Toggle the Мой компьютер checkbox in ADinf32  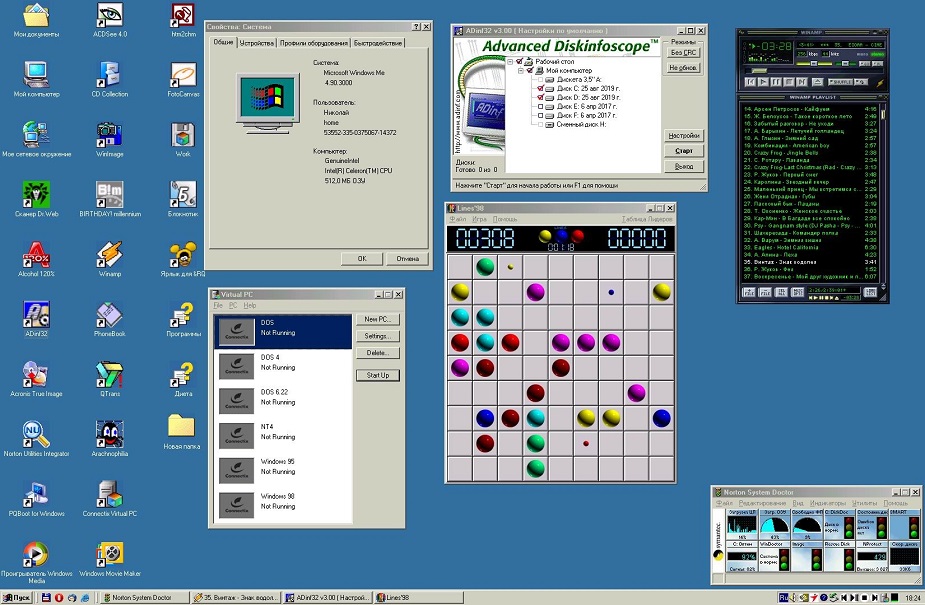(x=530, y=71)
